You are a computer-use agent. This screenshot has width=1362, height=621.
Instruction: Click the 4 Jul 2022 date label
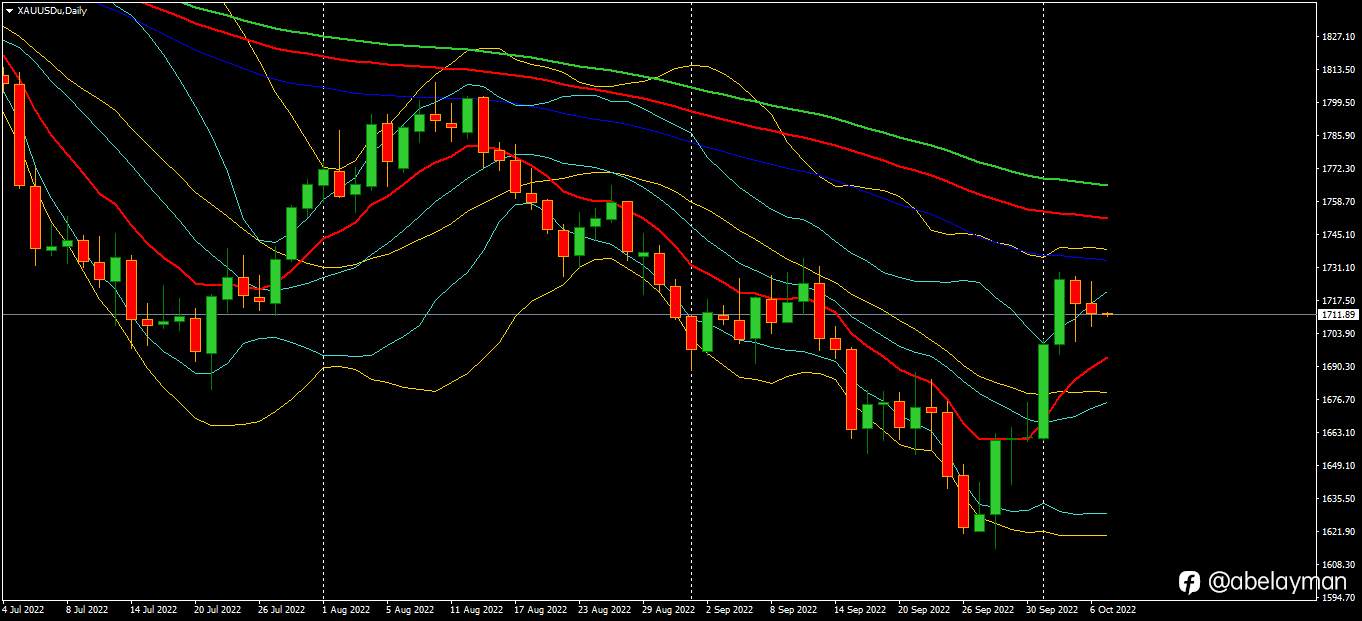pyautogui.click(x=24, y=608)
